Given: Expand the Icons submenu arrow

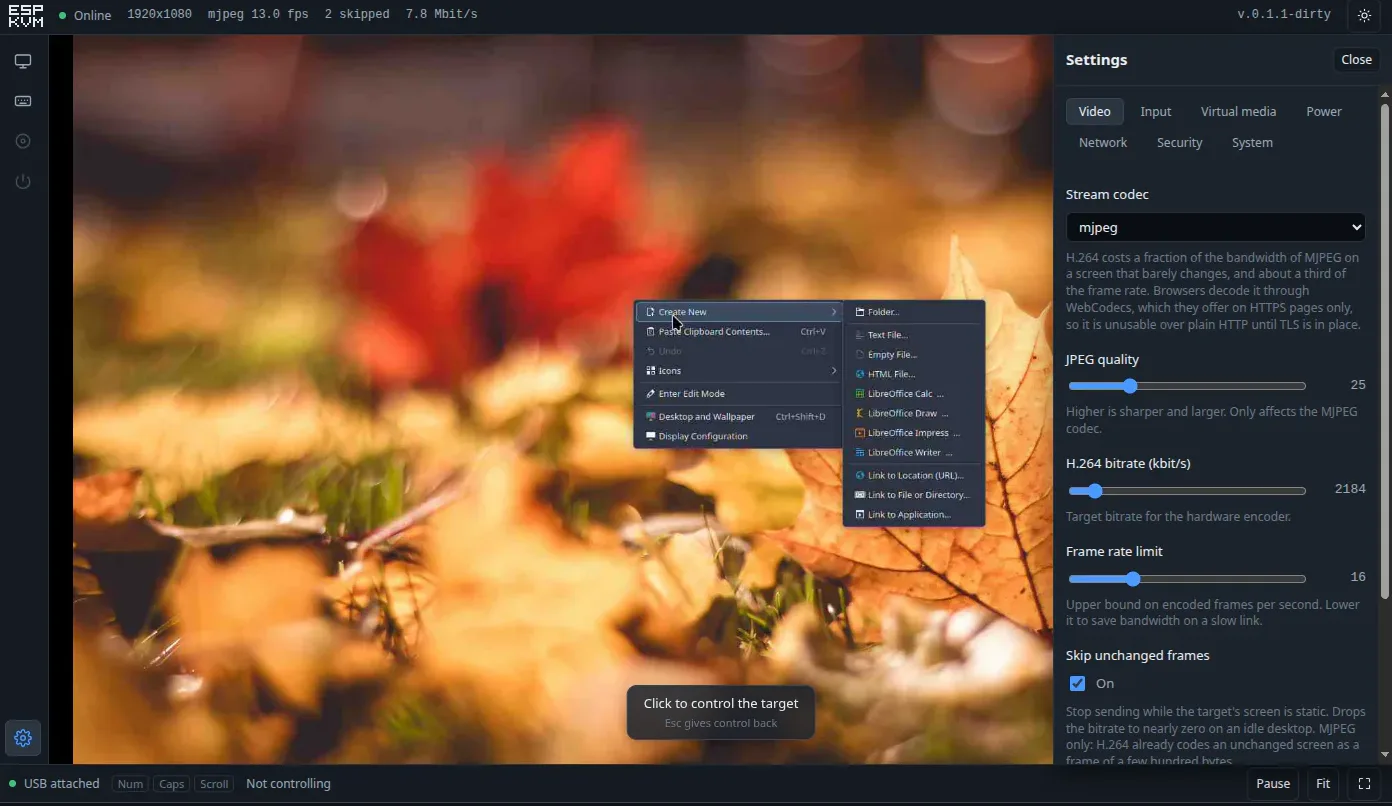Looking at the screenshot, I should click(x=833, y=371).
